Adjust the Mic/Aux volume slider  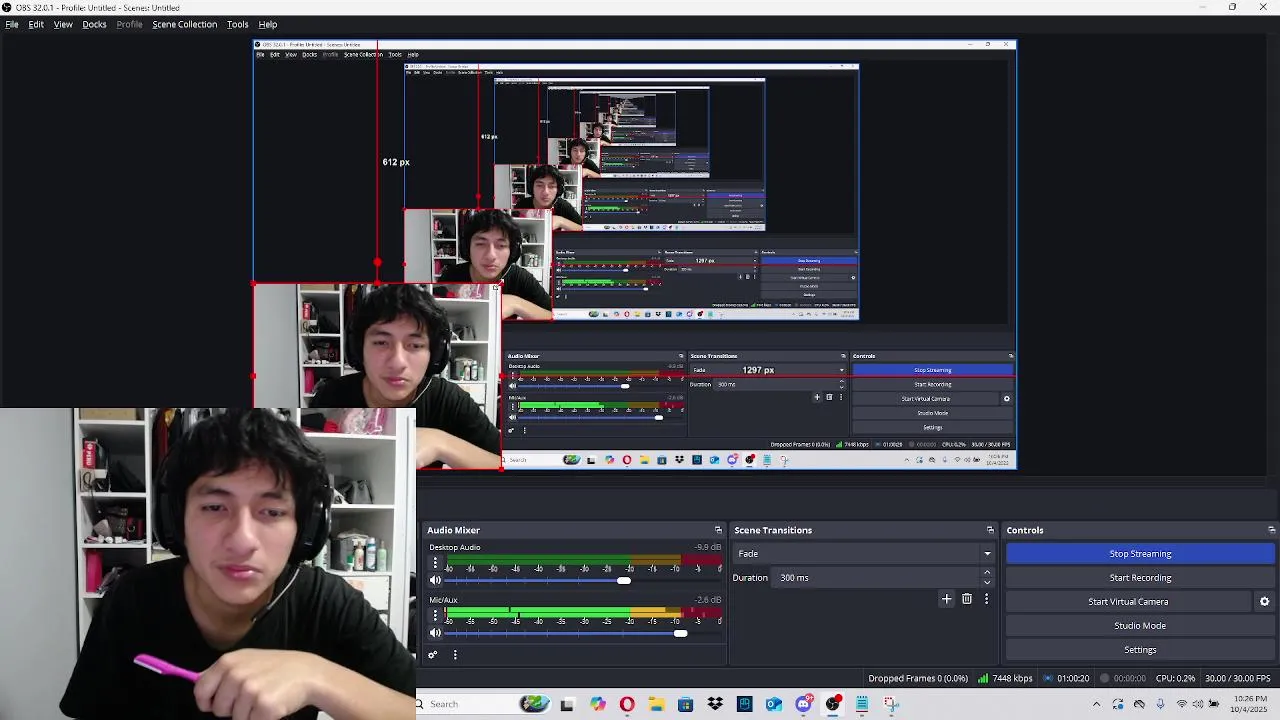click(680, 633)
